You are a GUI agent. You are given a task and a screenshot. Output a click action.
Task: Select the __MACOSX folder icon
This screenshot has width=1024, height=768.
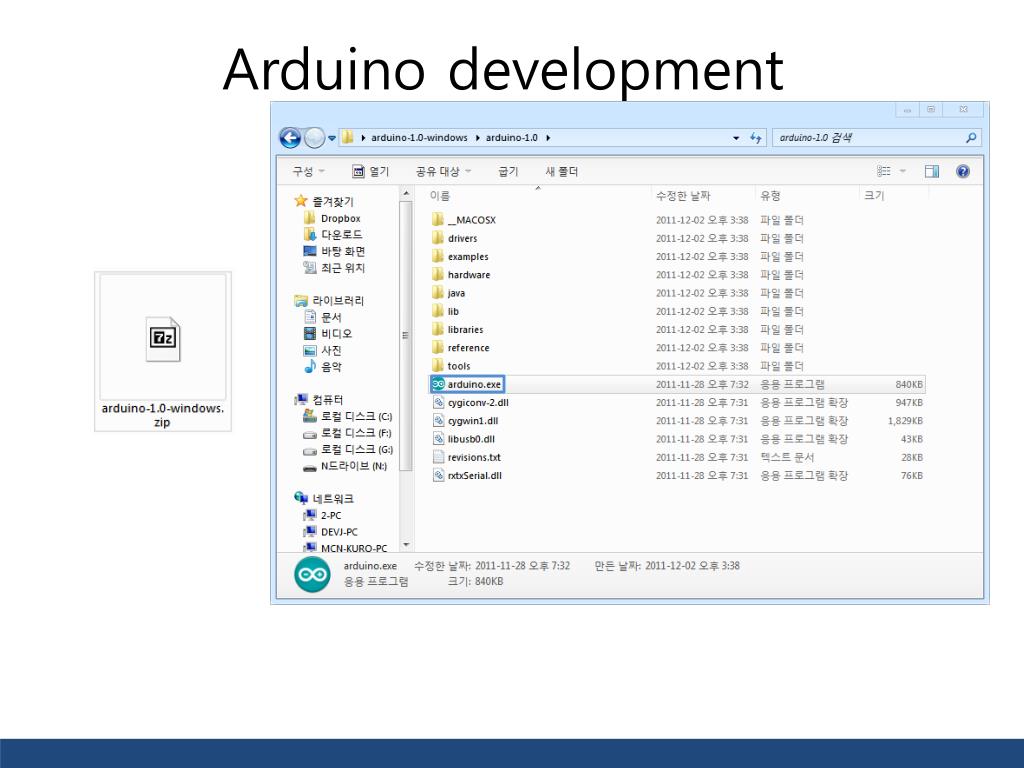438,219
